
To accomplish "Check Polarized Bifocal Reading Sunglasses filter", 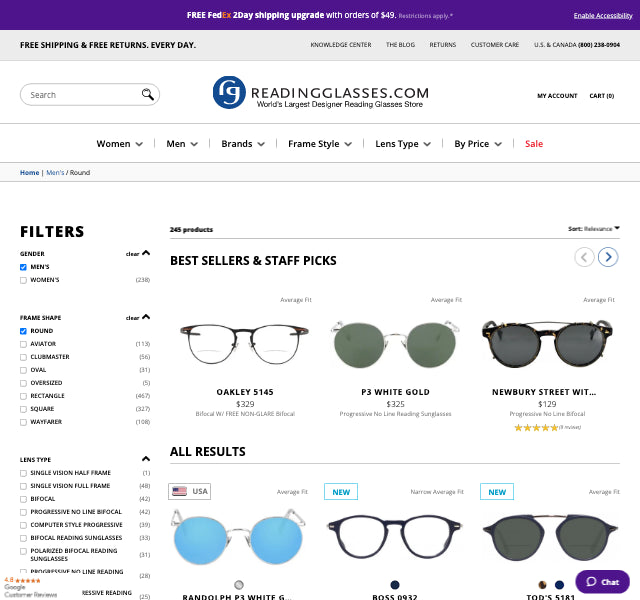I will (23, 551).
